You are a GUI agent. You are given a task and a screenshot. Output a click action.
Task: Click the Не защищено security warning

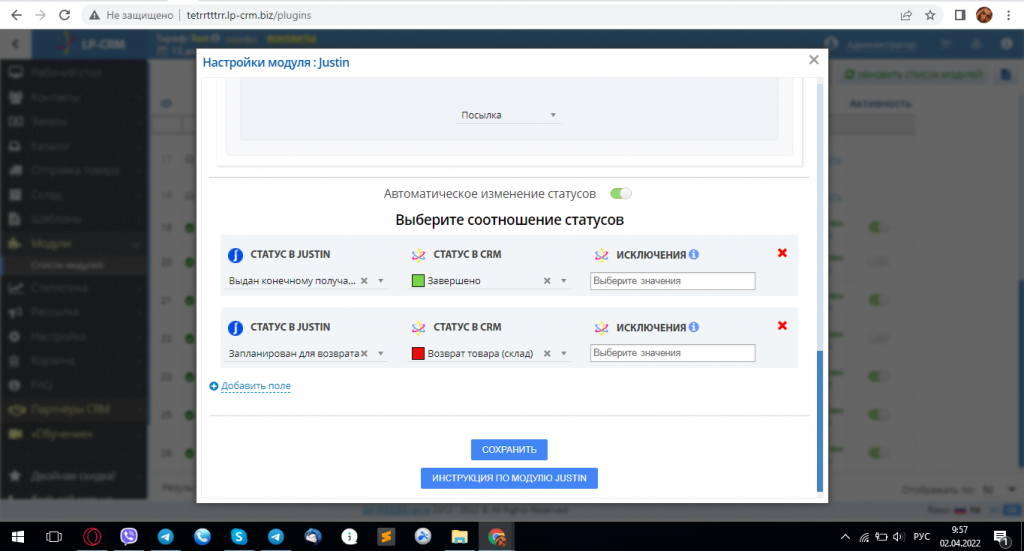point(131,15)
